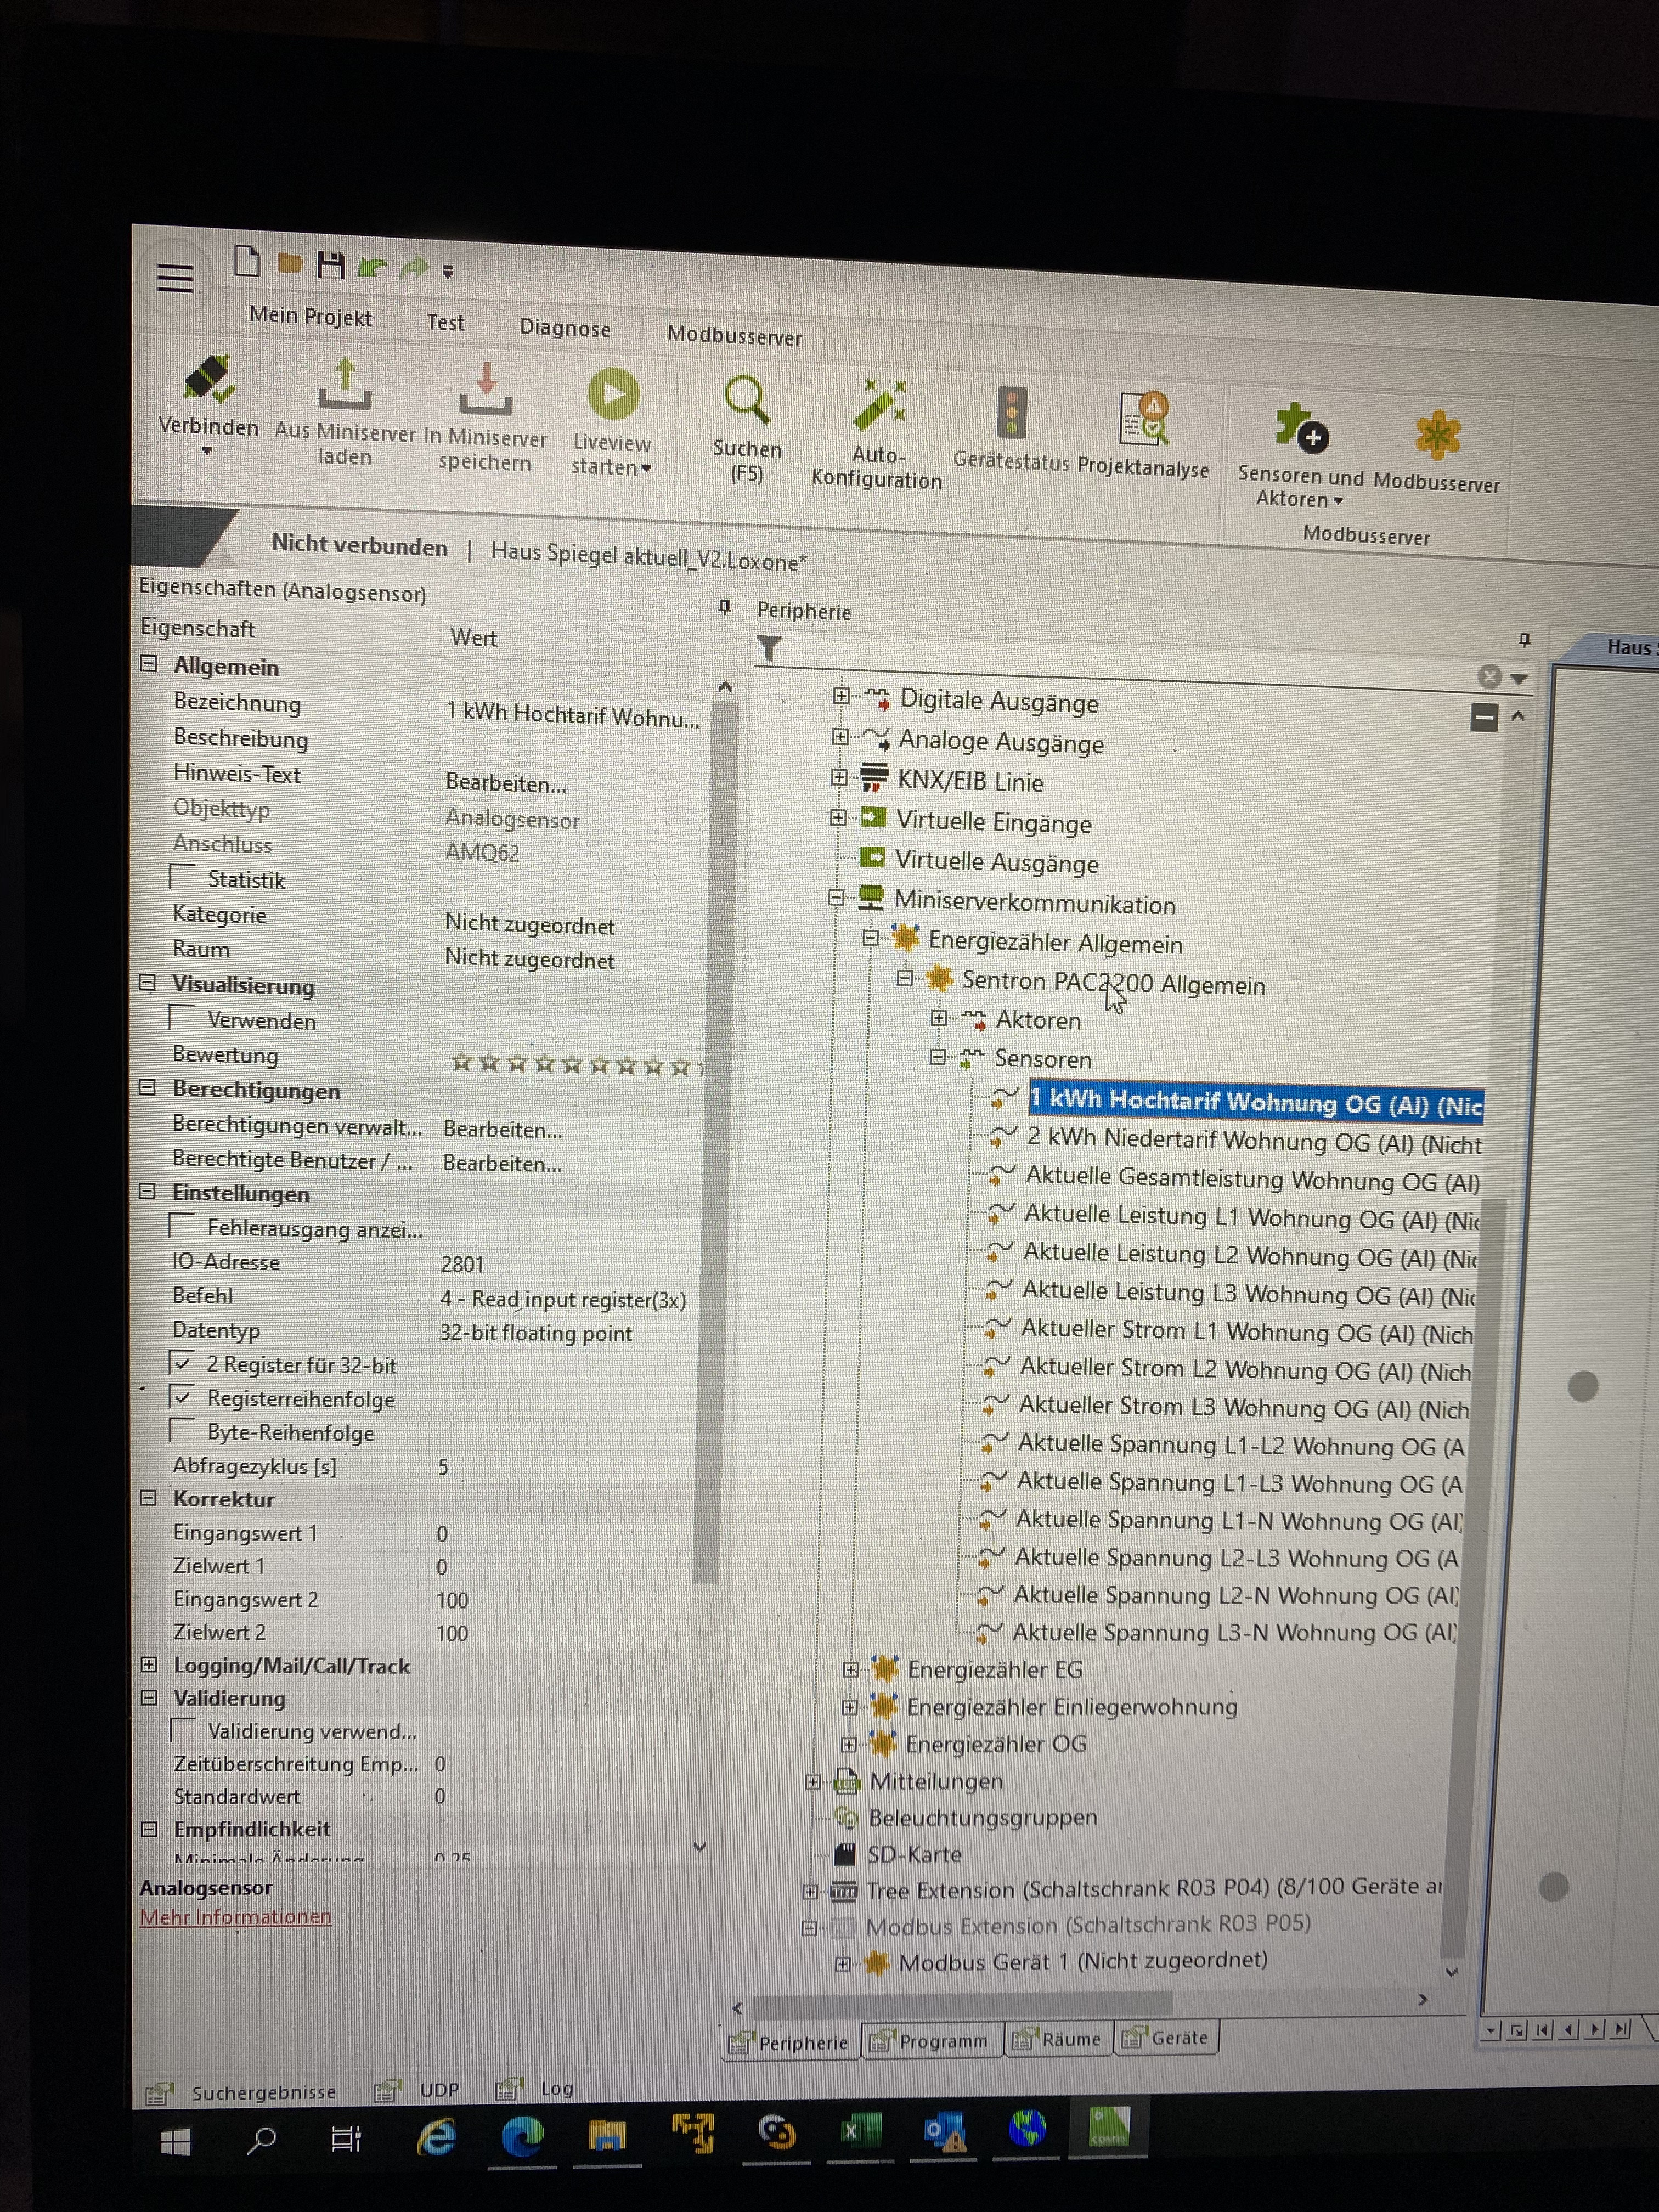Expand the Energiezähler EG tree node
The image size is (1659, 2212).
[x=851, y=1669]
